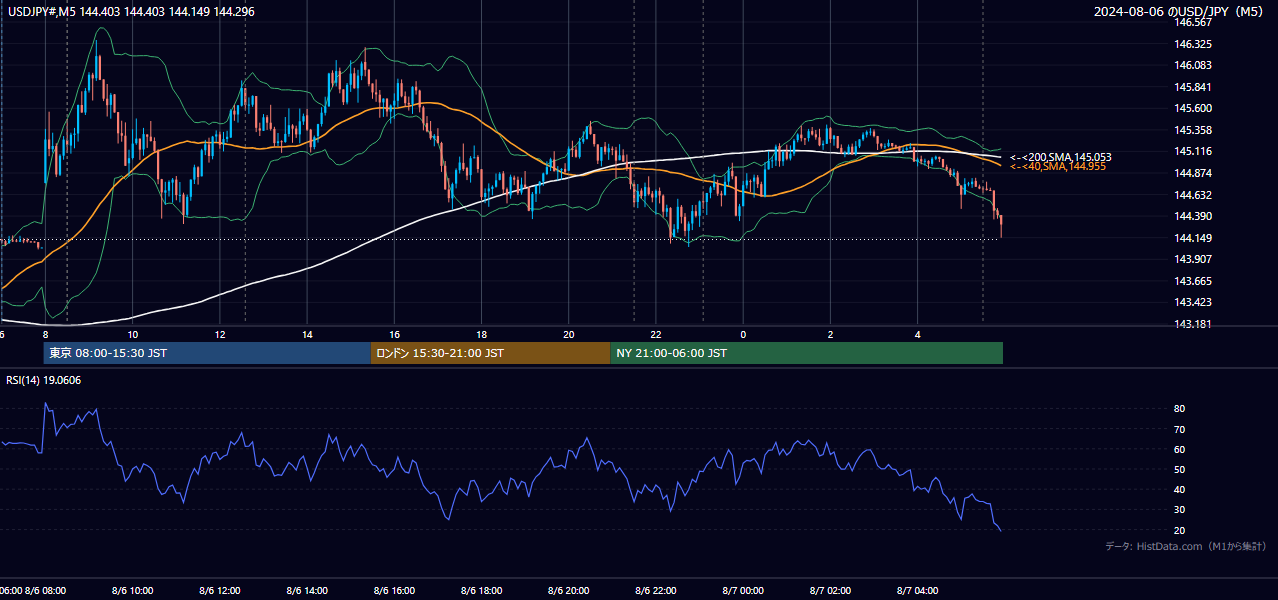Viewport: 1278px width, 600px height.
Task: Click price axis value 146.325
Action: click(1192, 44)
